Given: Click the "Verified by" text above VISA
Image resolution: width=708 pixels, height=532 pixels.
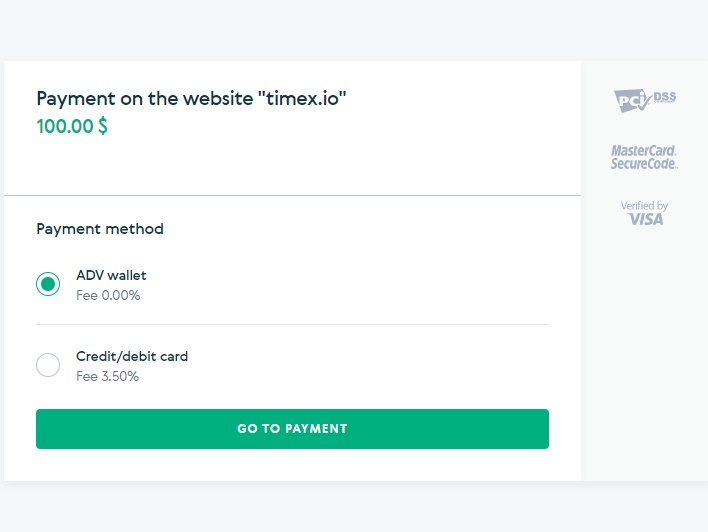Looking at the screenshot, I should pos(644,206).
